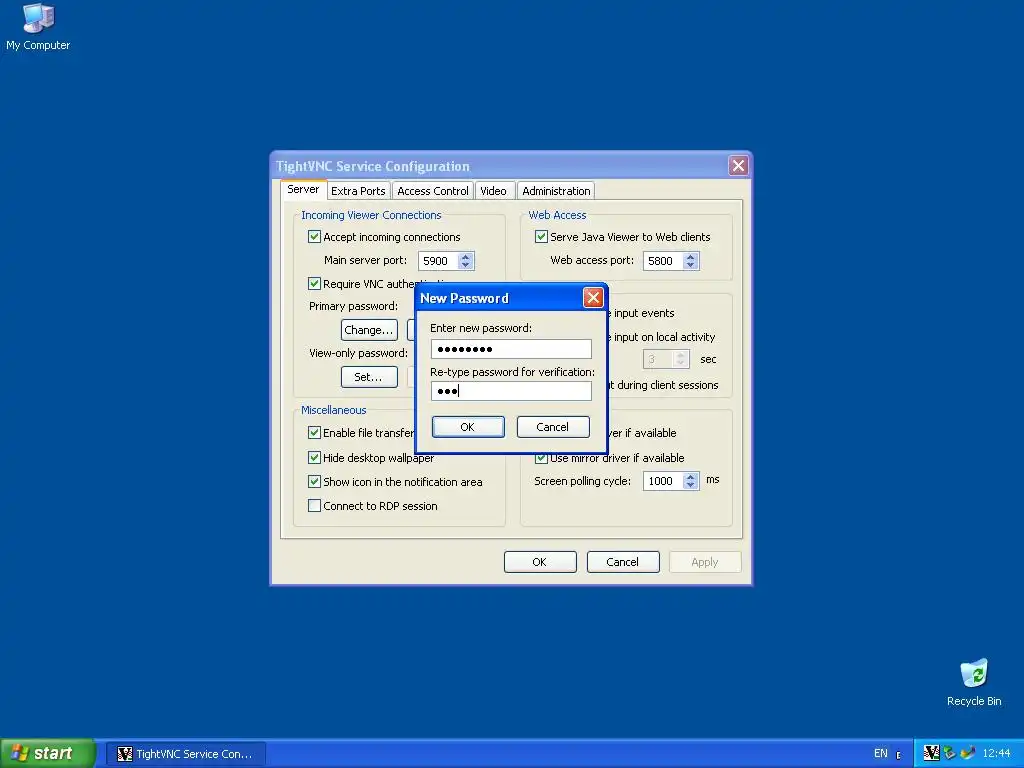
Task: Confirm with OK in New Password dialog
Action: coord(468,427)
